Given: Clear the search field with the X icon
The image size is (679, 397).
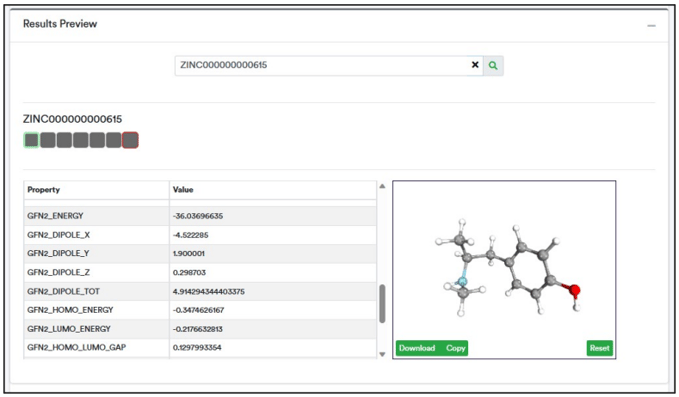Looking at the screenshot, I should click(x=475, y=65).
